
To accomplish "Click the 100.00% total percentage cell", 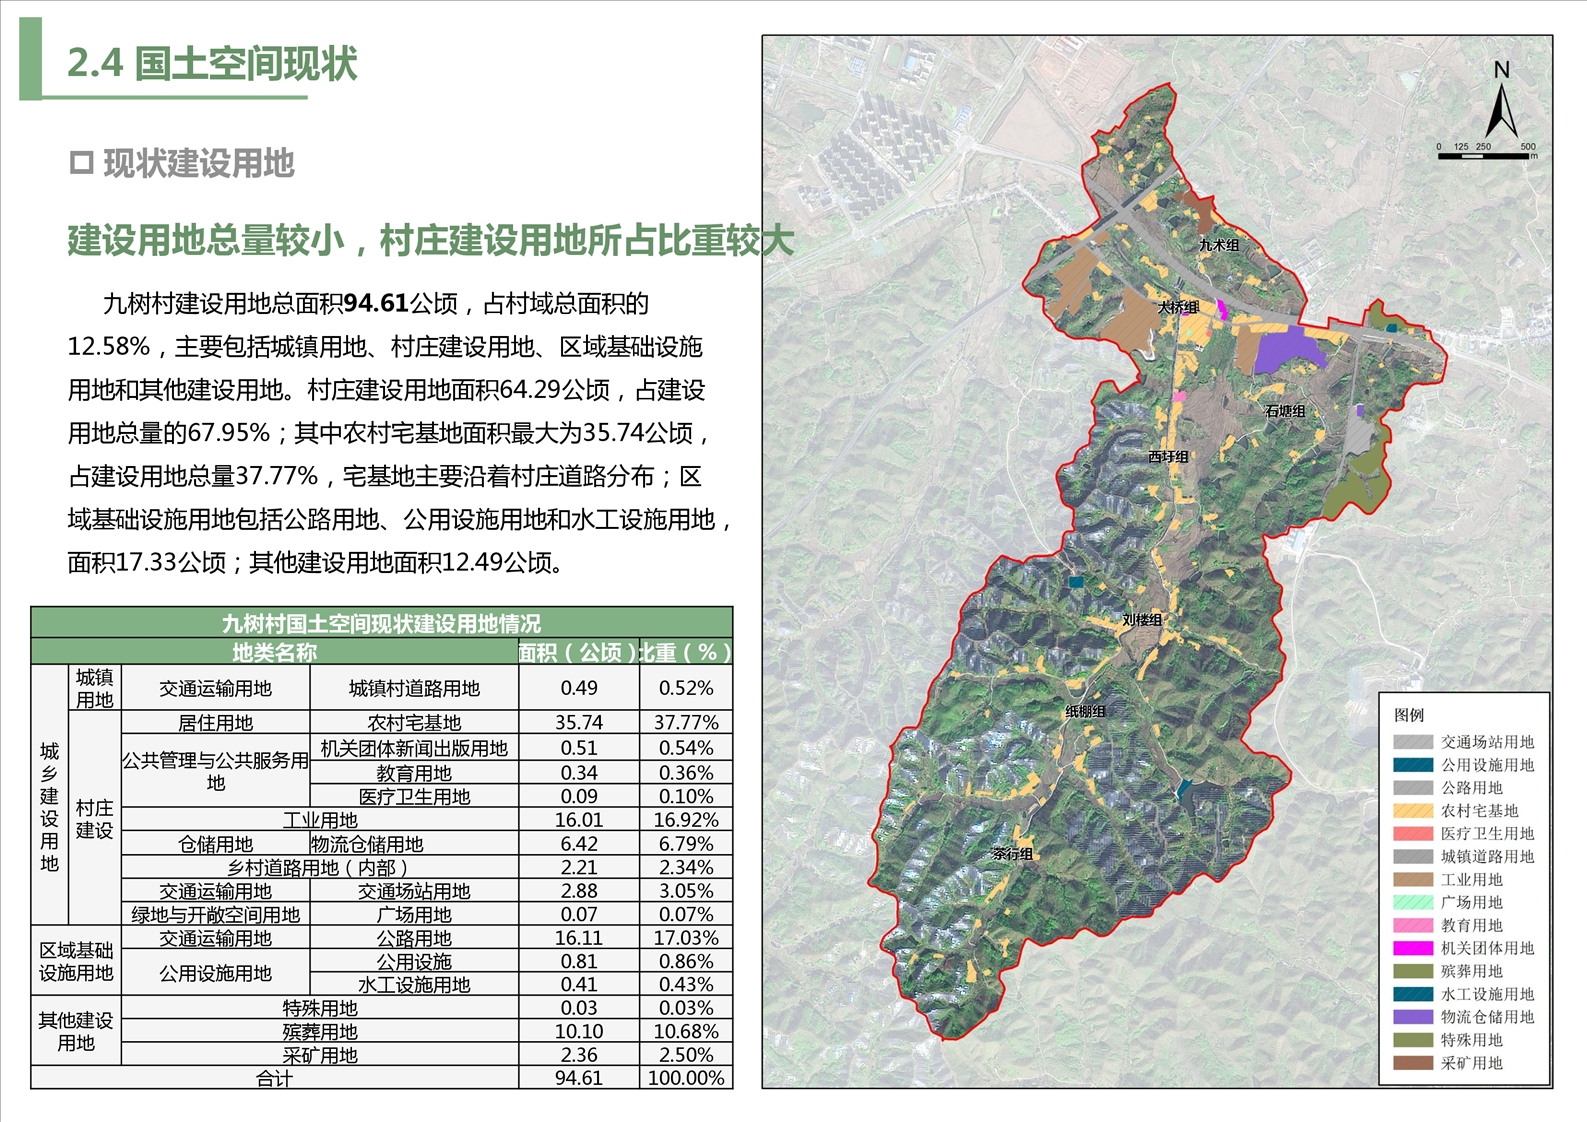I will click(686, 1078).
